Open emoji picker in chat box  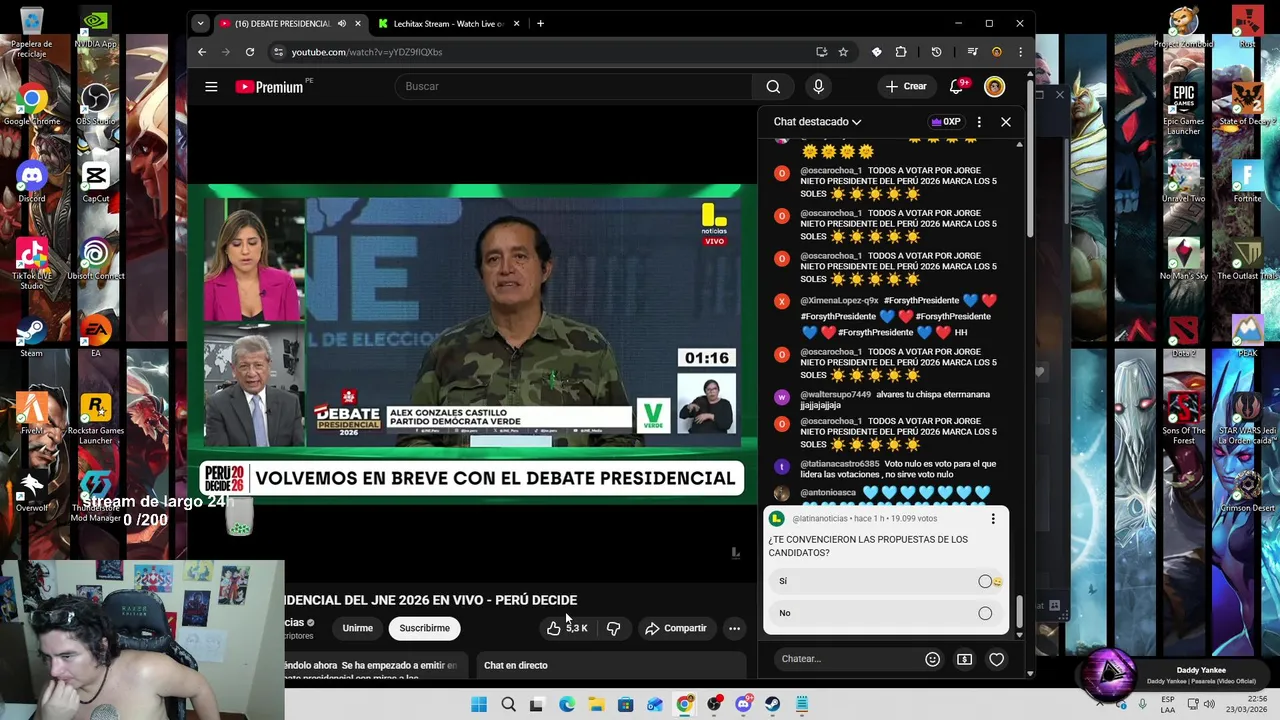click(x=932, y=659)
